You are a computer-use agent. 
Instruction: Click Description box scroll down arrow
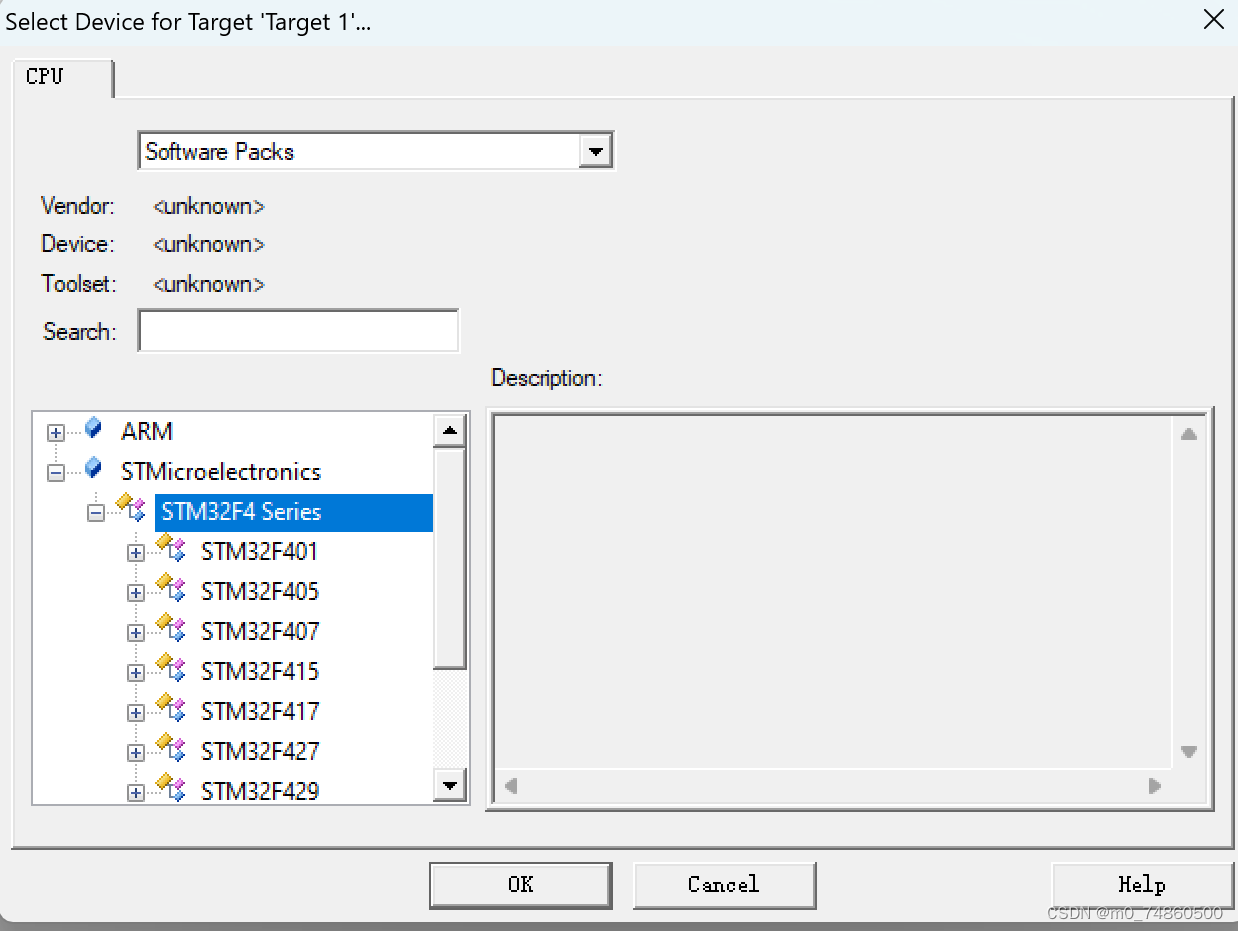pyautogui.click(x=1189, y=752)
